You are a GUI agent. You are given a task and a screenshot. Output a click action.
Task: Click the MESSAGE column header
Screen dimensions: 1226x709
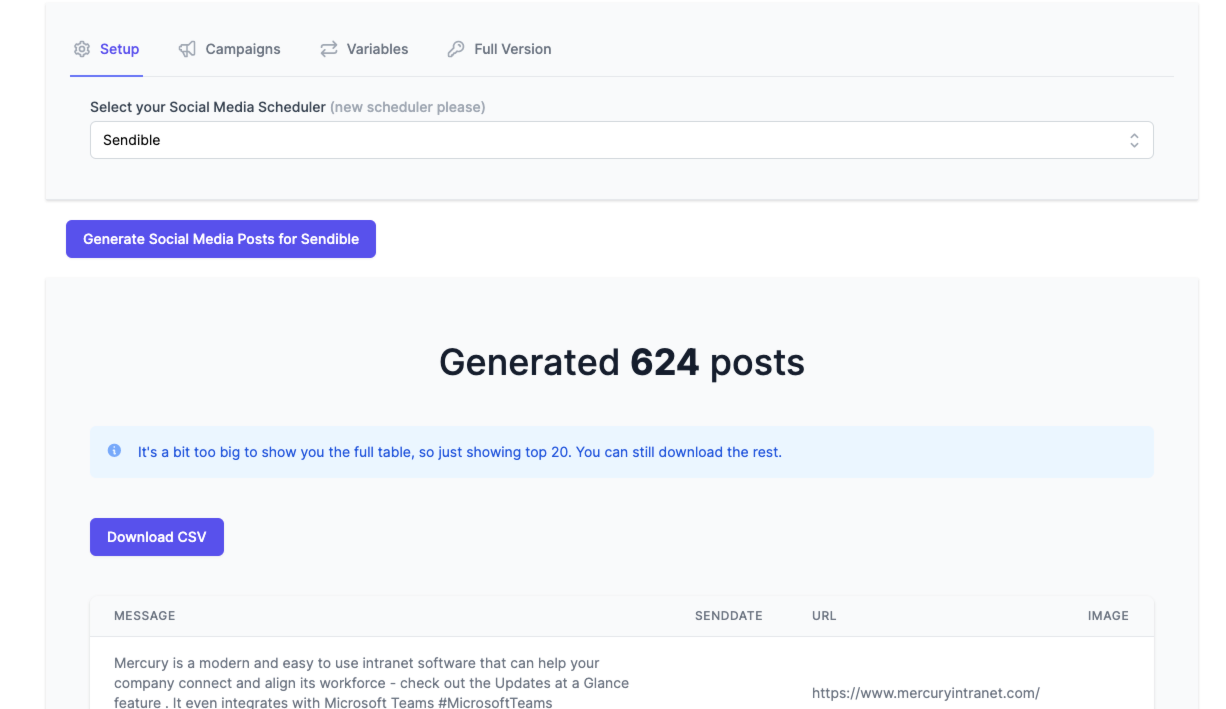[145, 616]
